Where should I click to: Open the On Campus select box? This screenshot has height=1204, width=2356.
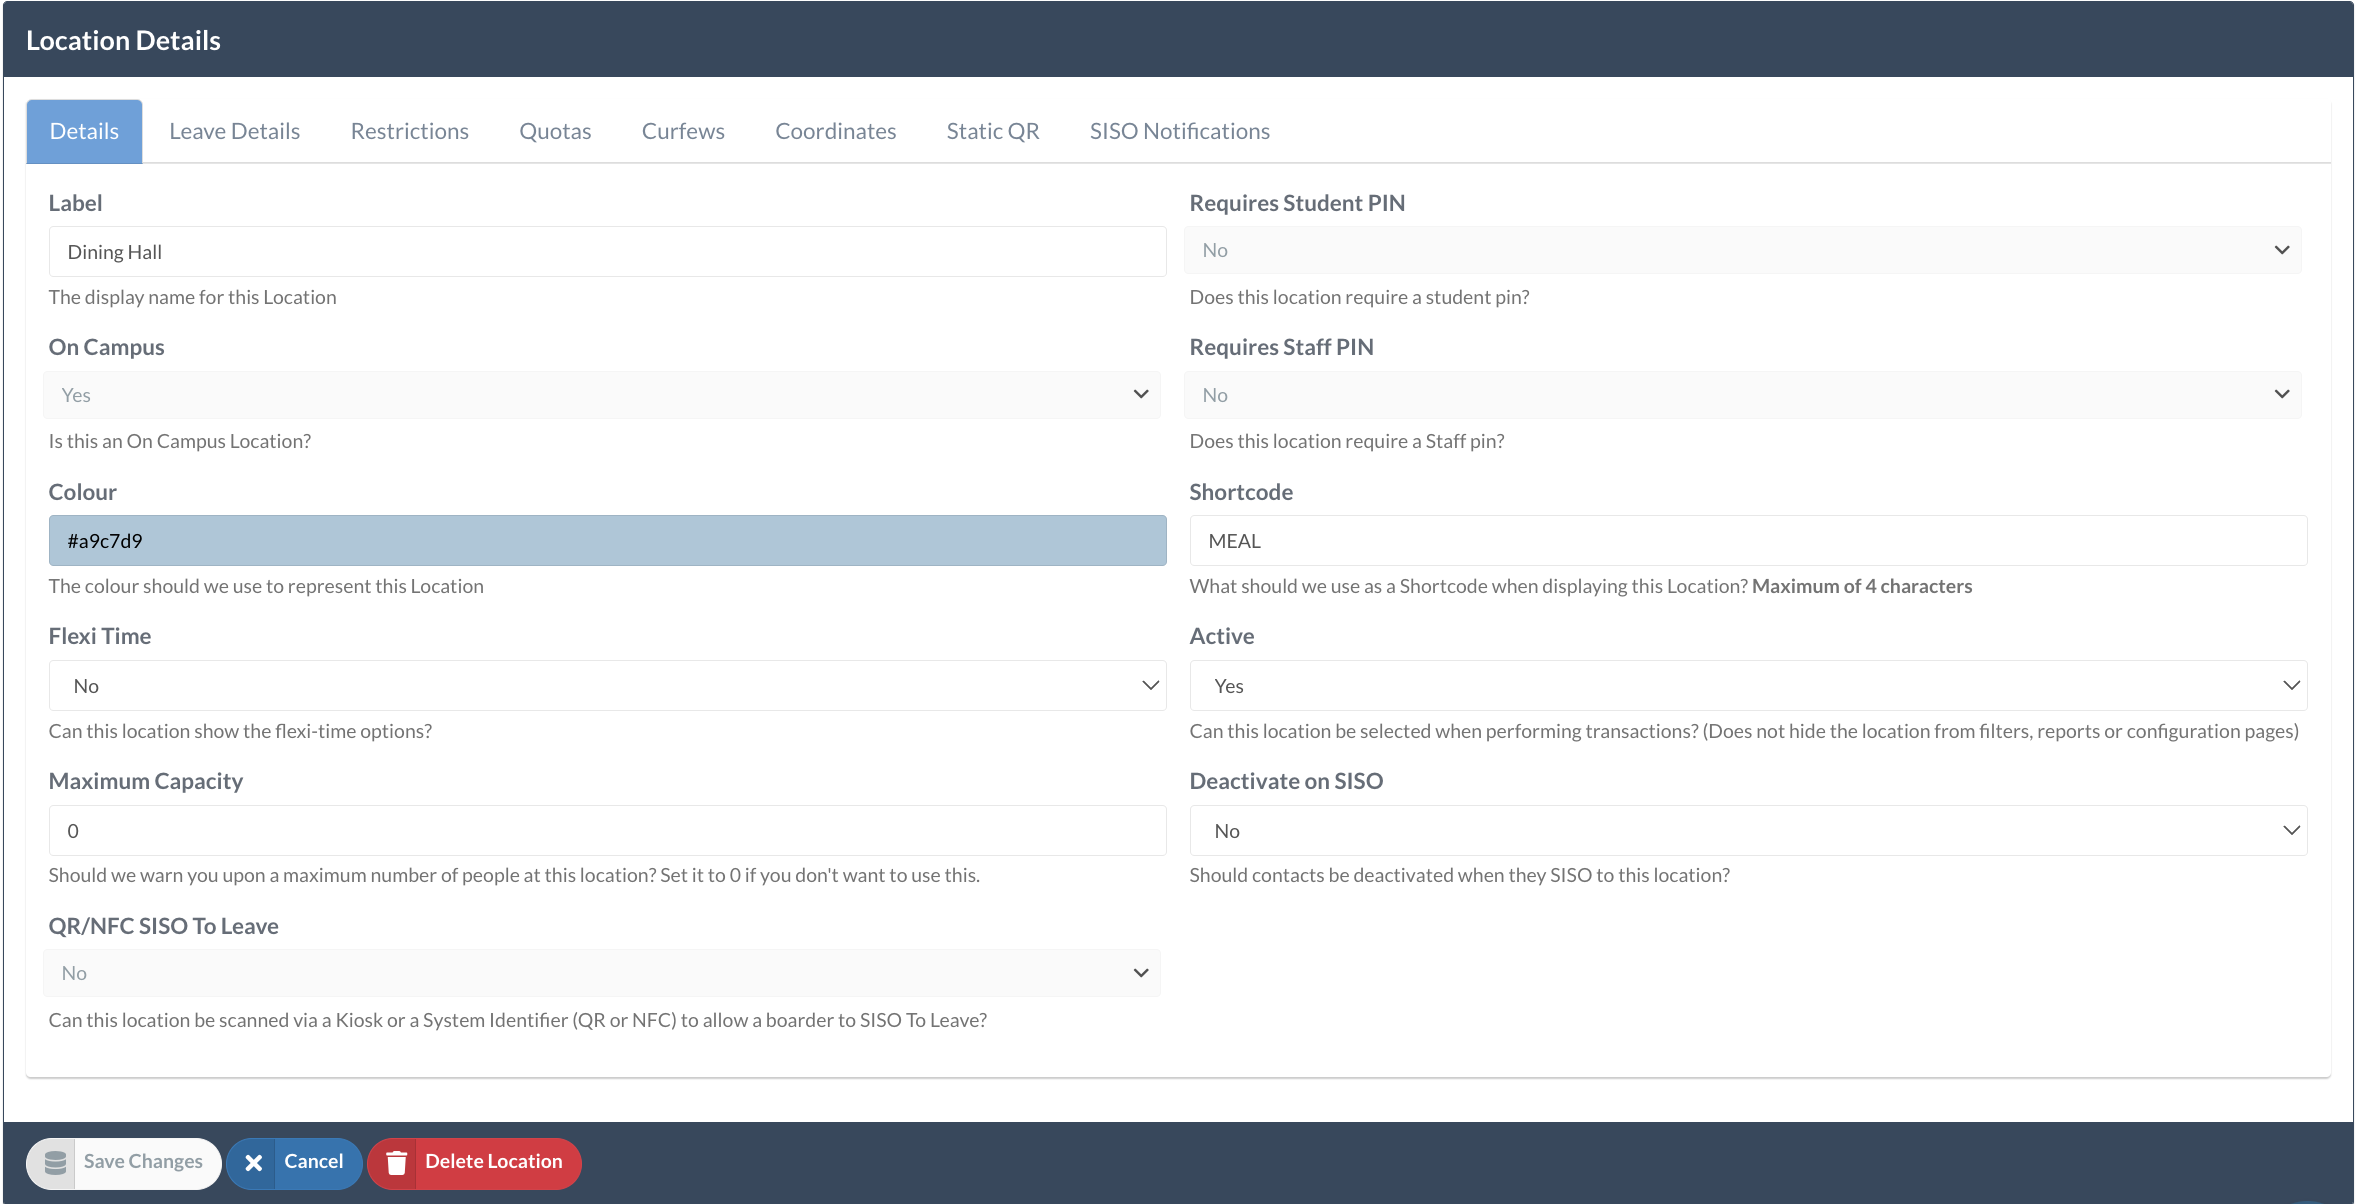pyautogui.click(x=602, y=395)
